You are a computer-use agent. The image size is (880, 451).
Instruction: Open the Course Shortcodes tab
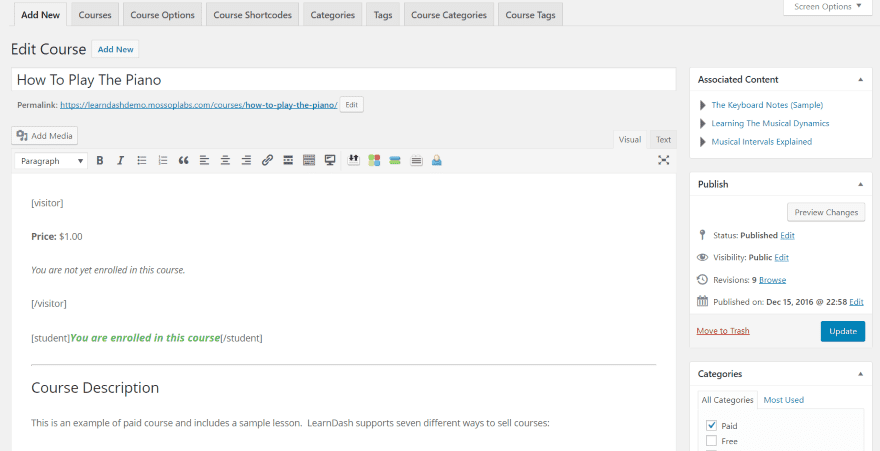point(253,15)
